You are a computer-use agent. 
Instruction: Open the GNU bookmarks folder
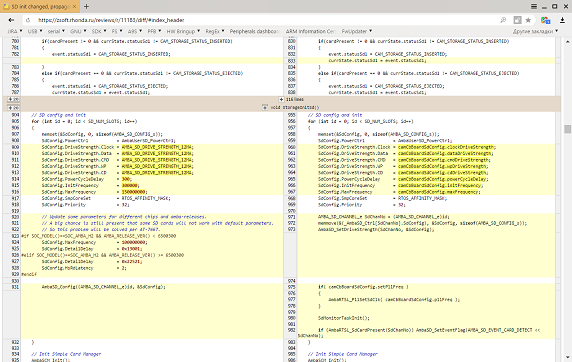click(78, 31)
